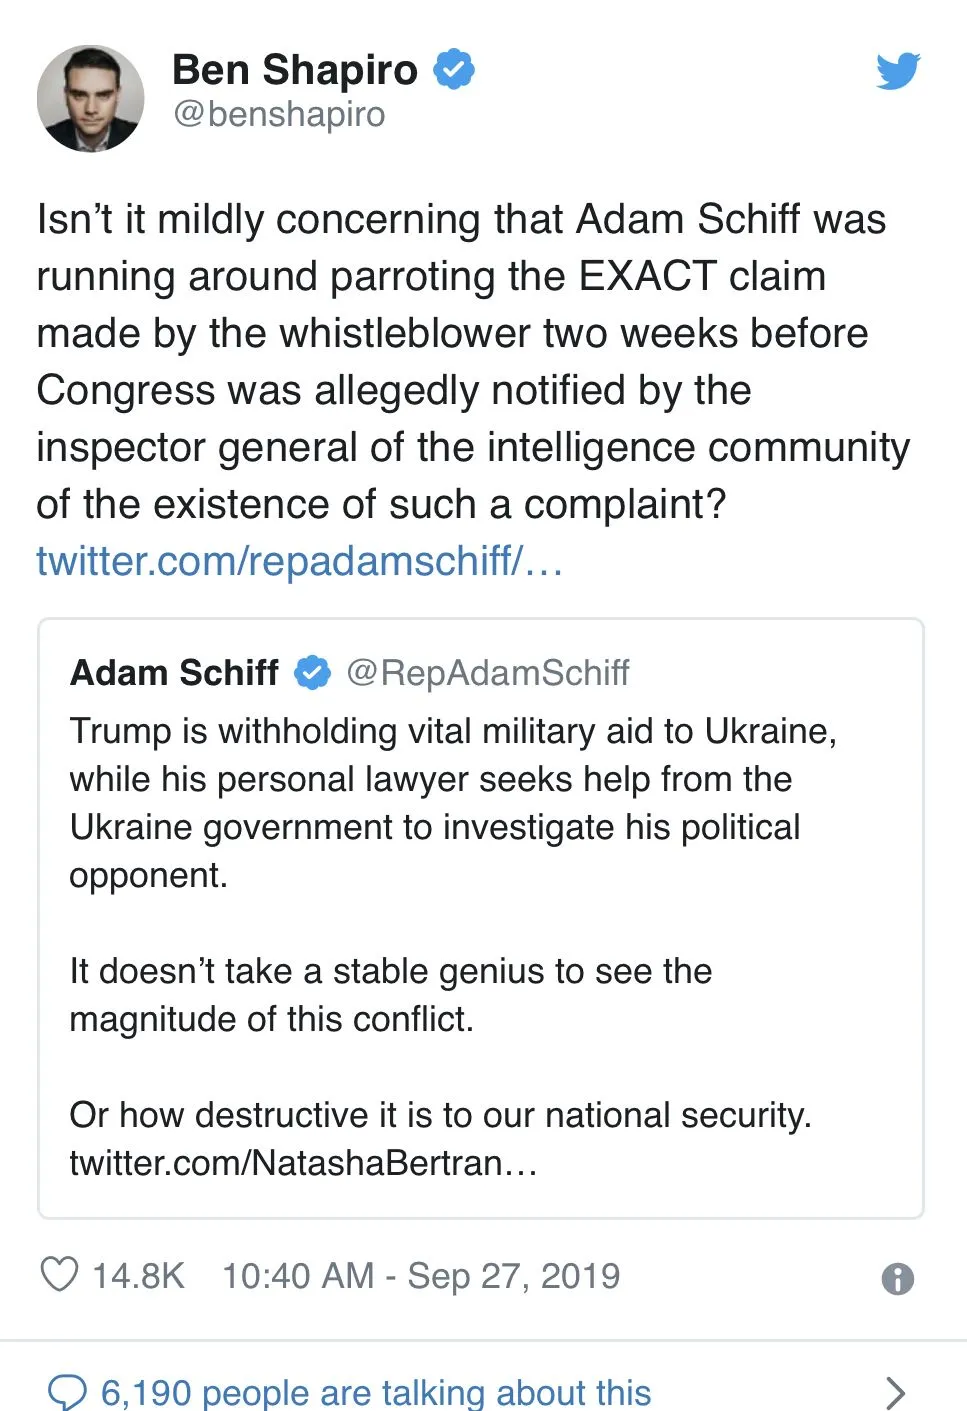Open the @RepAdamSchiff handle

tap(487, 673)
